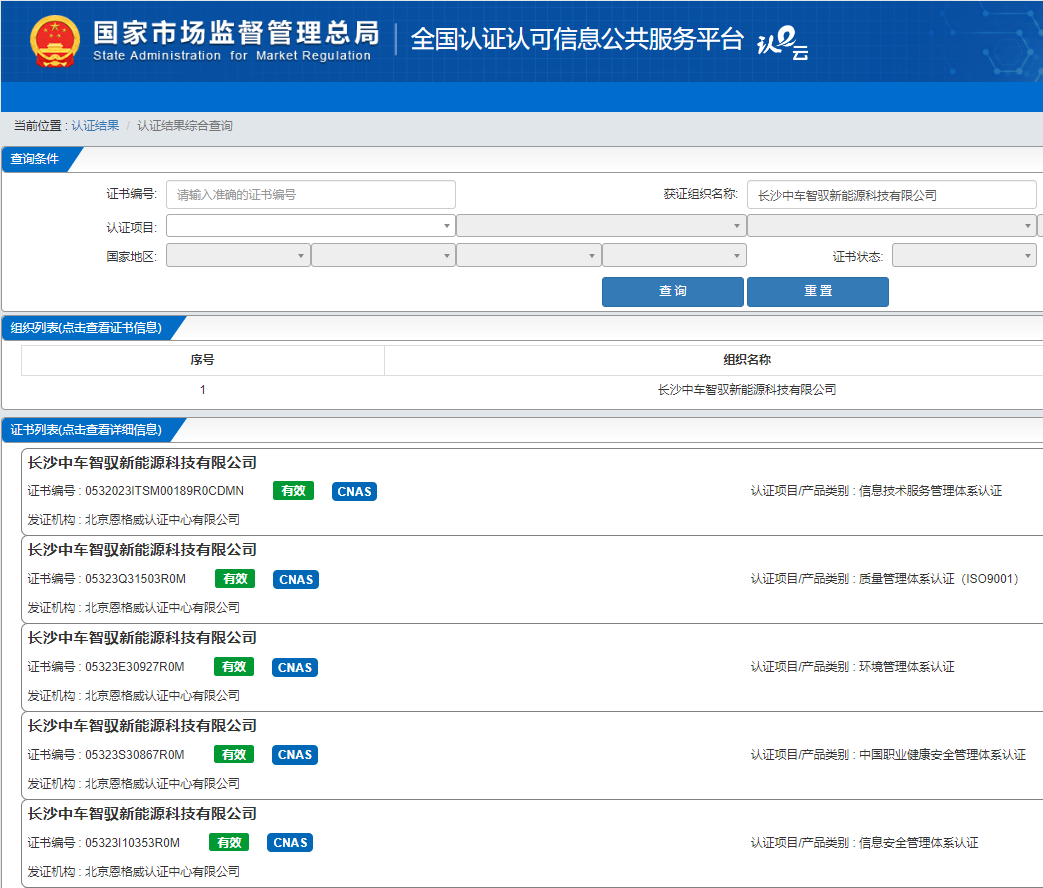Click CNAS badge of 05323E30927R0M
Screen dimensions: 1043x888
coord(295,667)
